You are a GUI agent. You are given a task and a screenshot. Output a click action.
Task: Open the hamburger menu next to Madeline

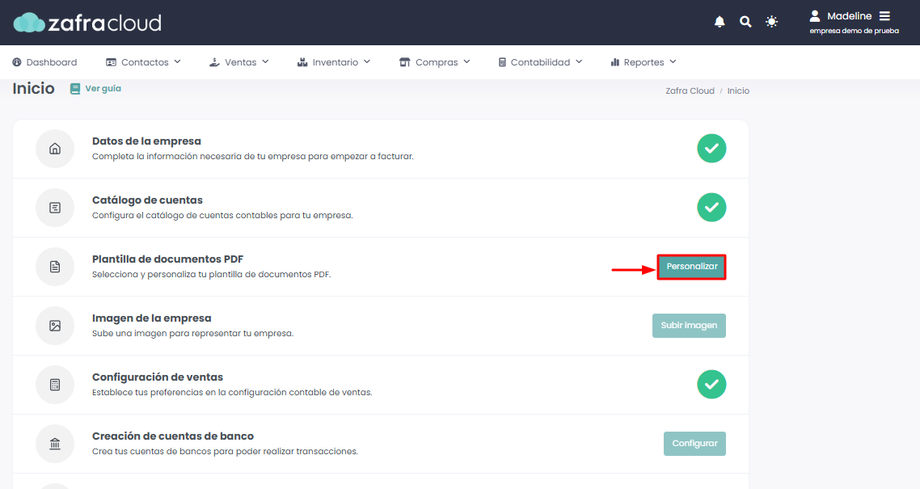[884, 16]
